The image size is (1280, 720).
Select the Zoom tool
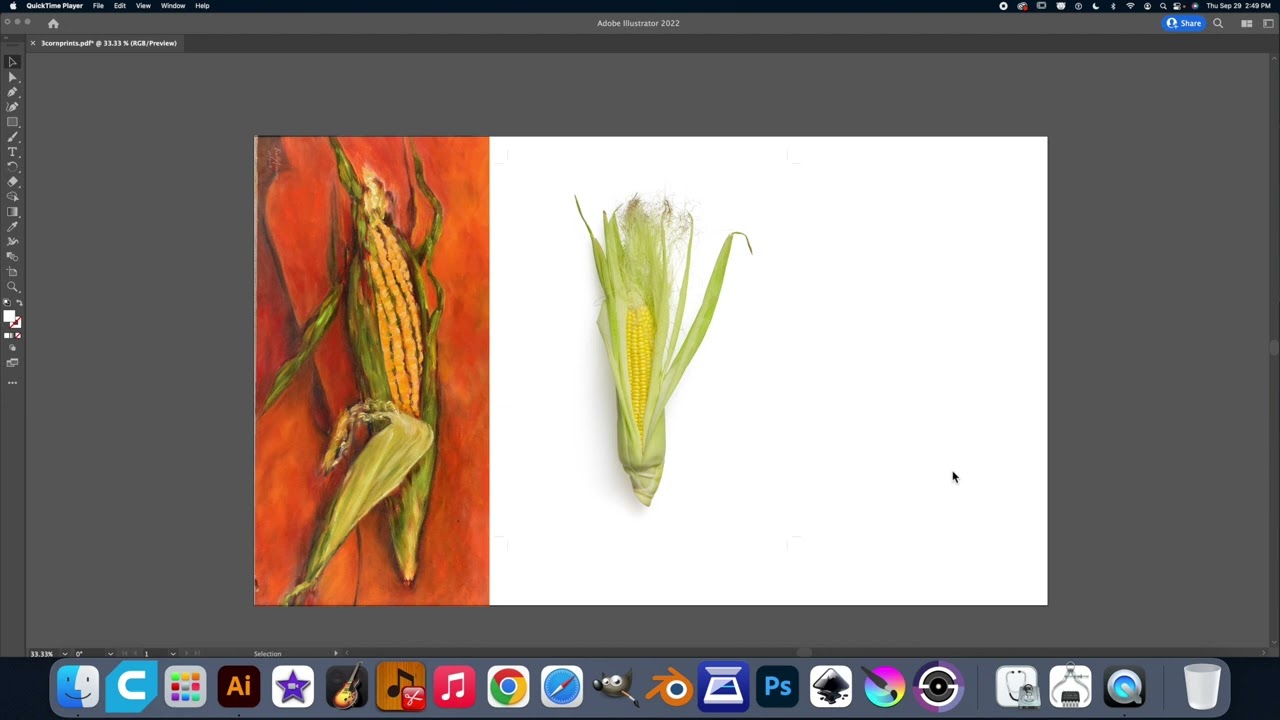coord(13,287)
